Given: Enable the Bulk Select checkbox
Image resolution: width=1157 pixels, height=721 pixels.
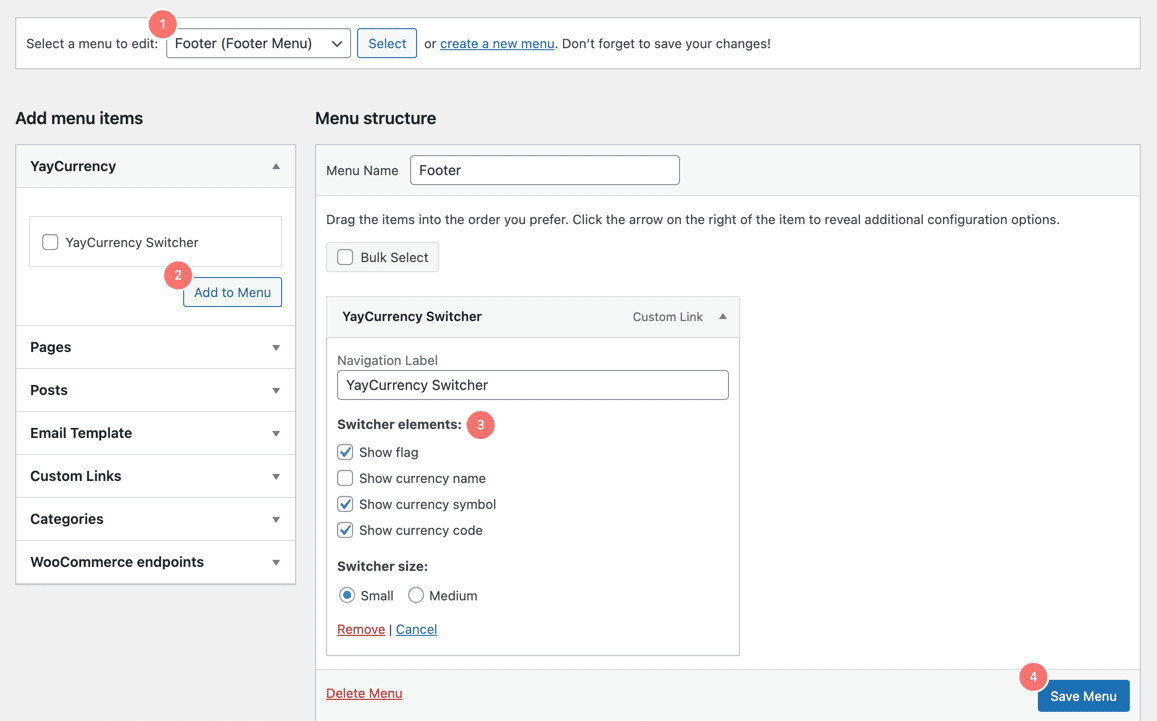Looking at the screenshot, I should (x=345, y=257).
